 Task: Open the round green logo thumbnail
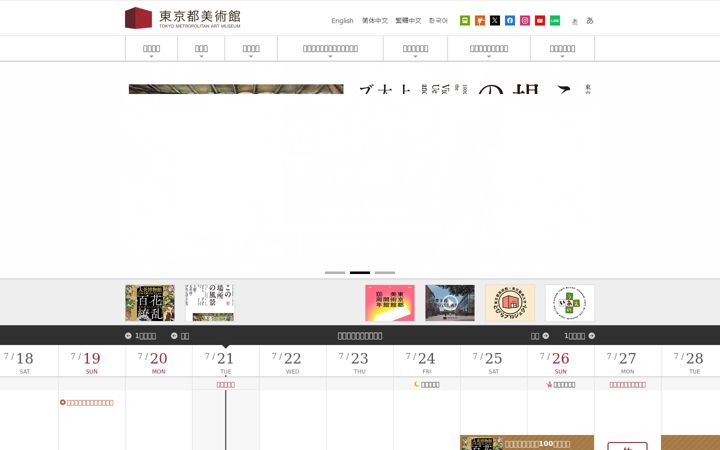(x=570, y=303)
